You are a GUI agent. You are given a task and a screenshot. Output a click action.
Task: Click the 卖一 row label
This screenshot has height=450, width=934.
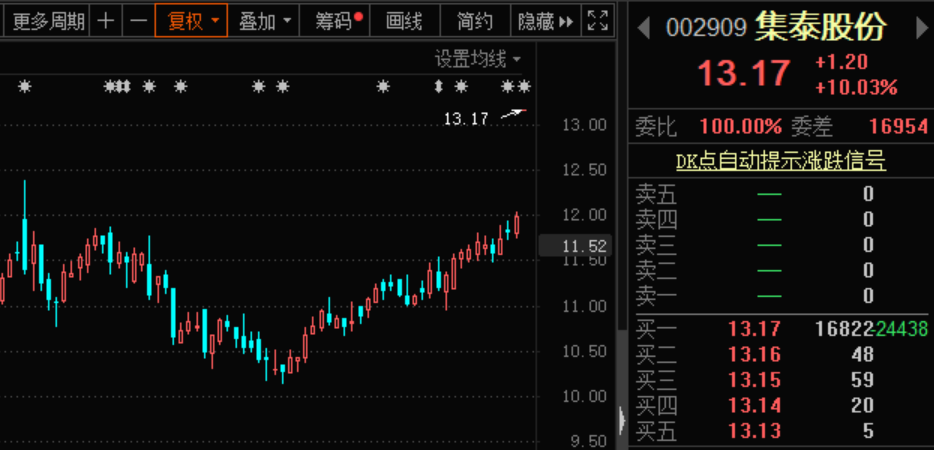click(656, 296)
